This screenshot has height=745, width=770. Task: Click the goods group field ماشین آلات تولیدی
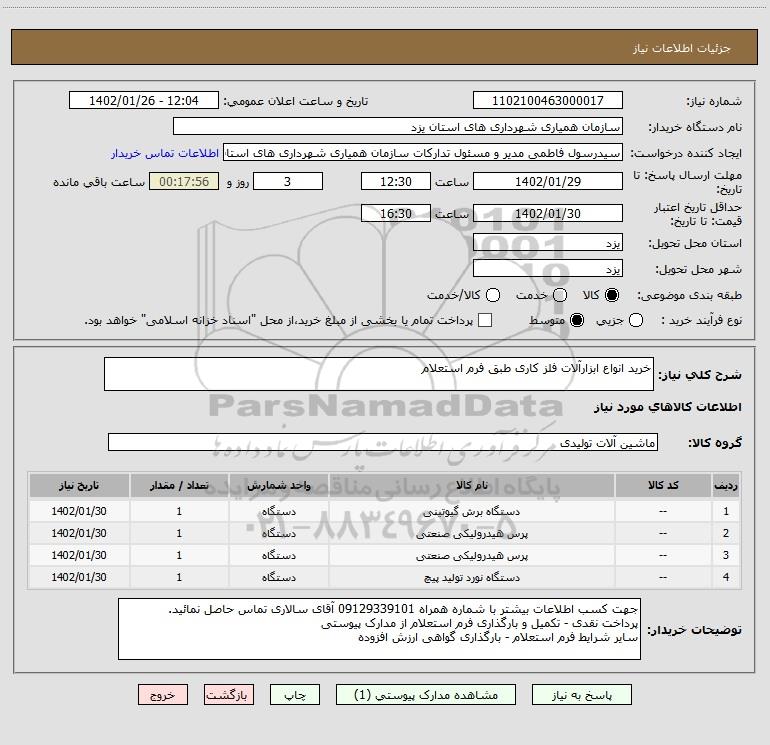(x=383, y=442)
